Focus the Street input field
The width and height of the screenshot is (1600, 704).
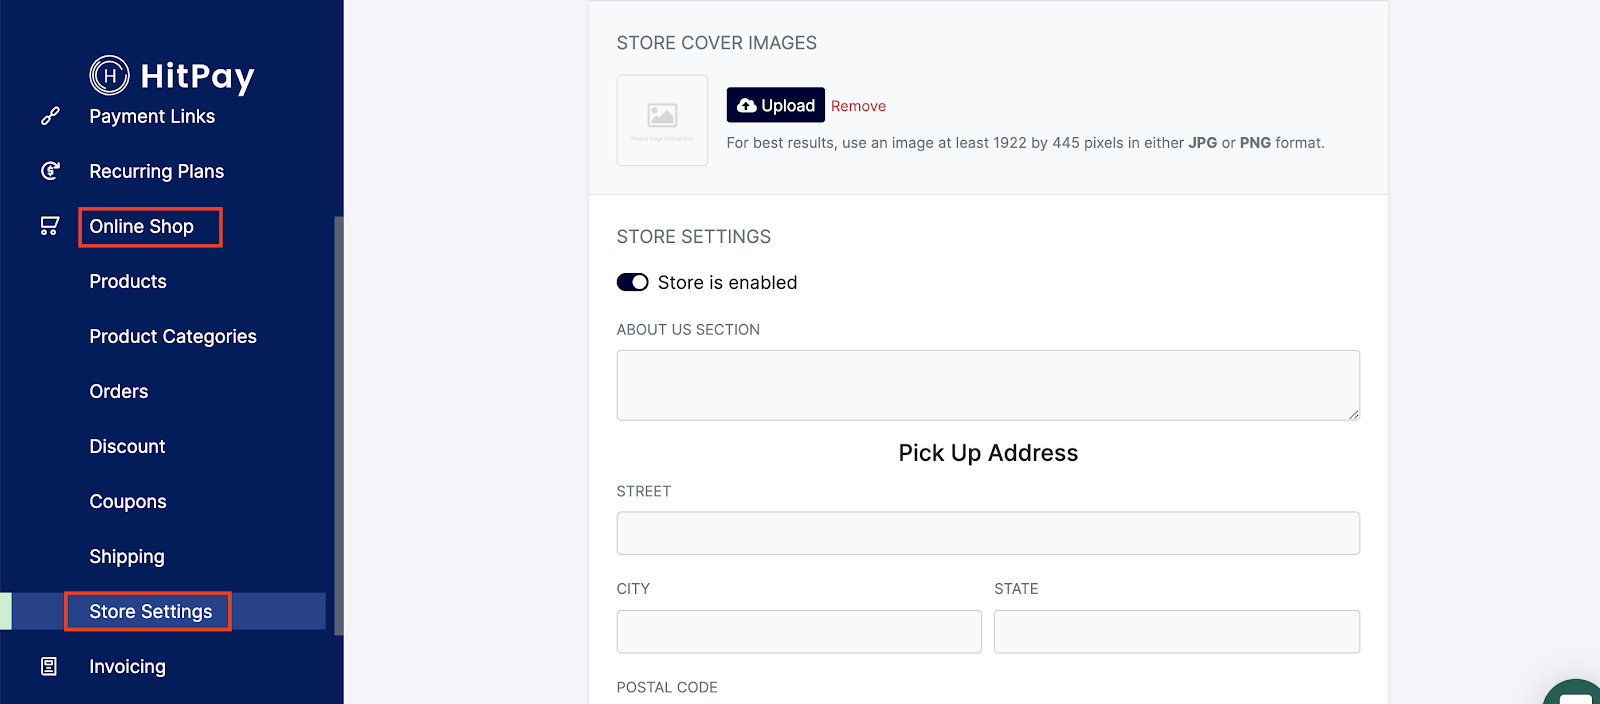(x=988, y=533)
